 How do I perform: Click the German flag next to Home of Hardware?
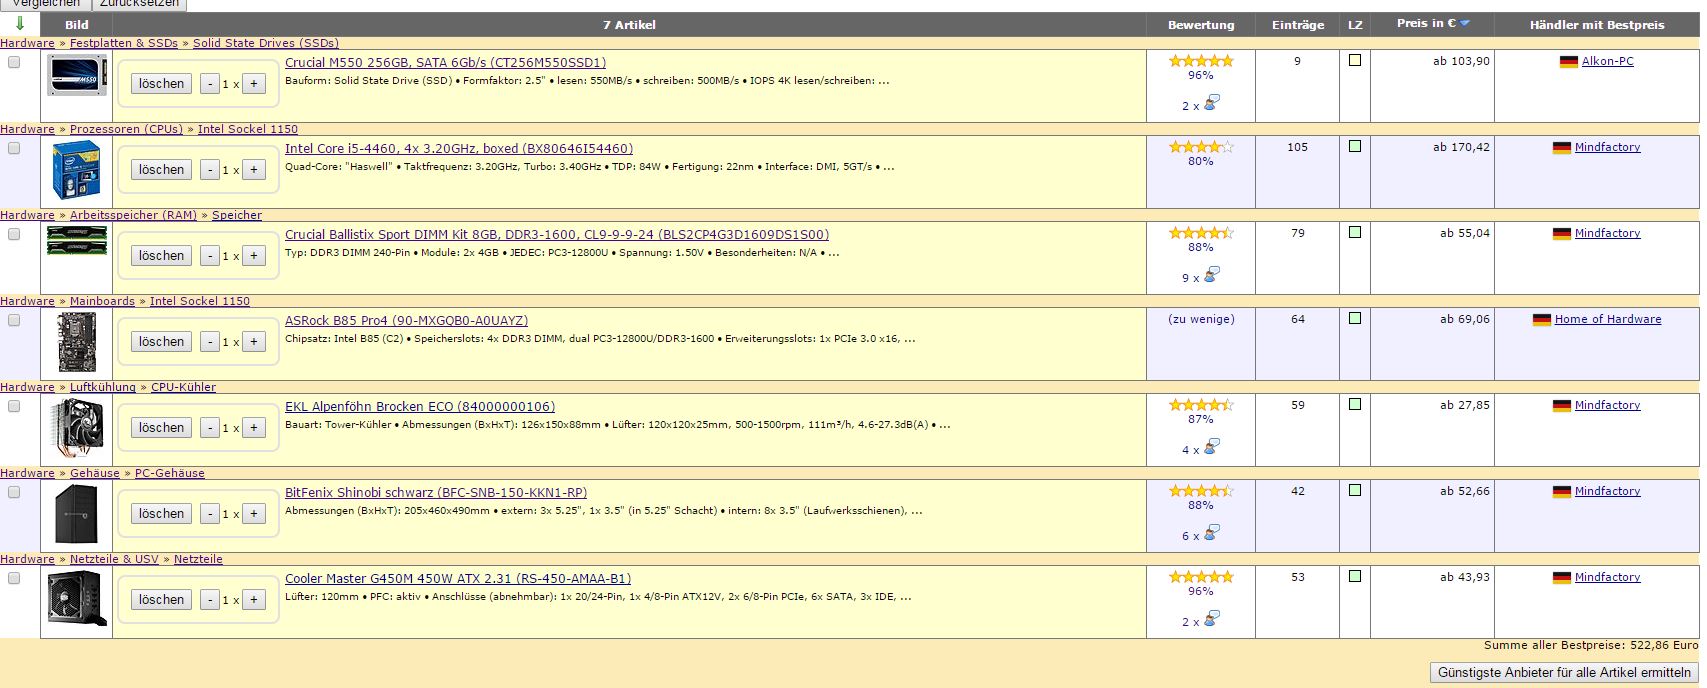tap(1542, 320)
